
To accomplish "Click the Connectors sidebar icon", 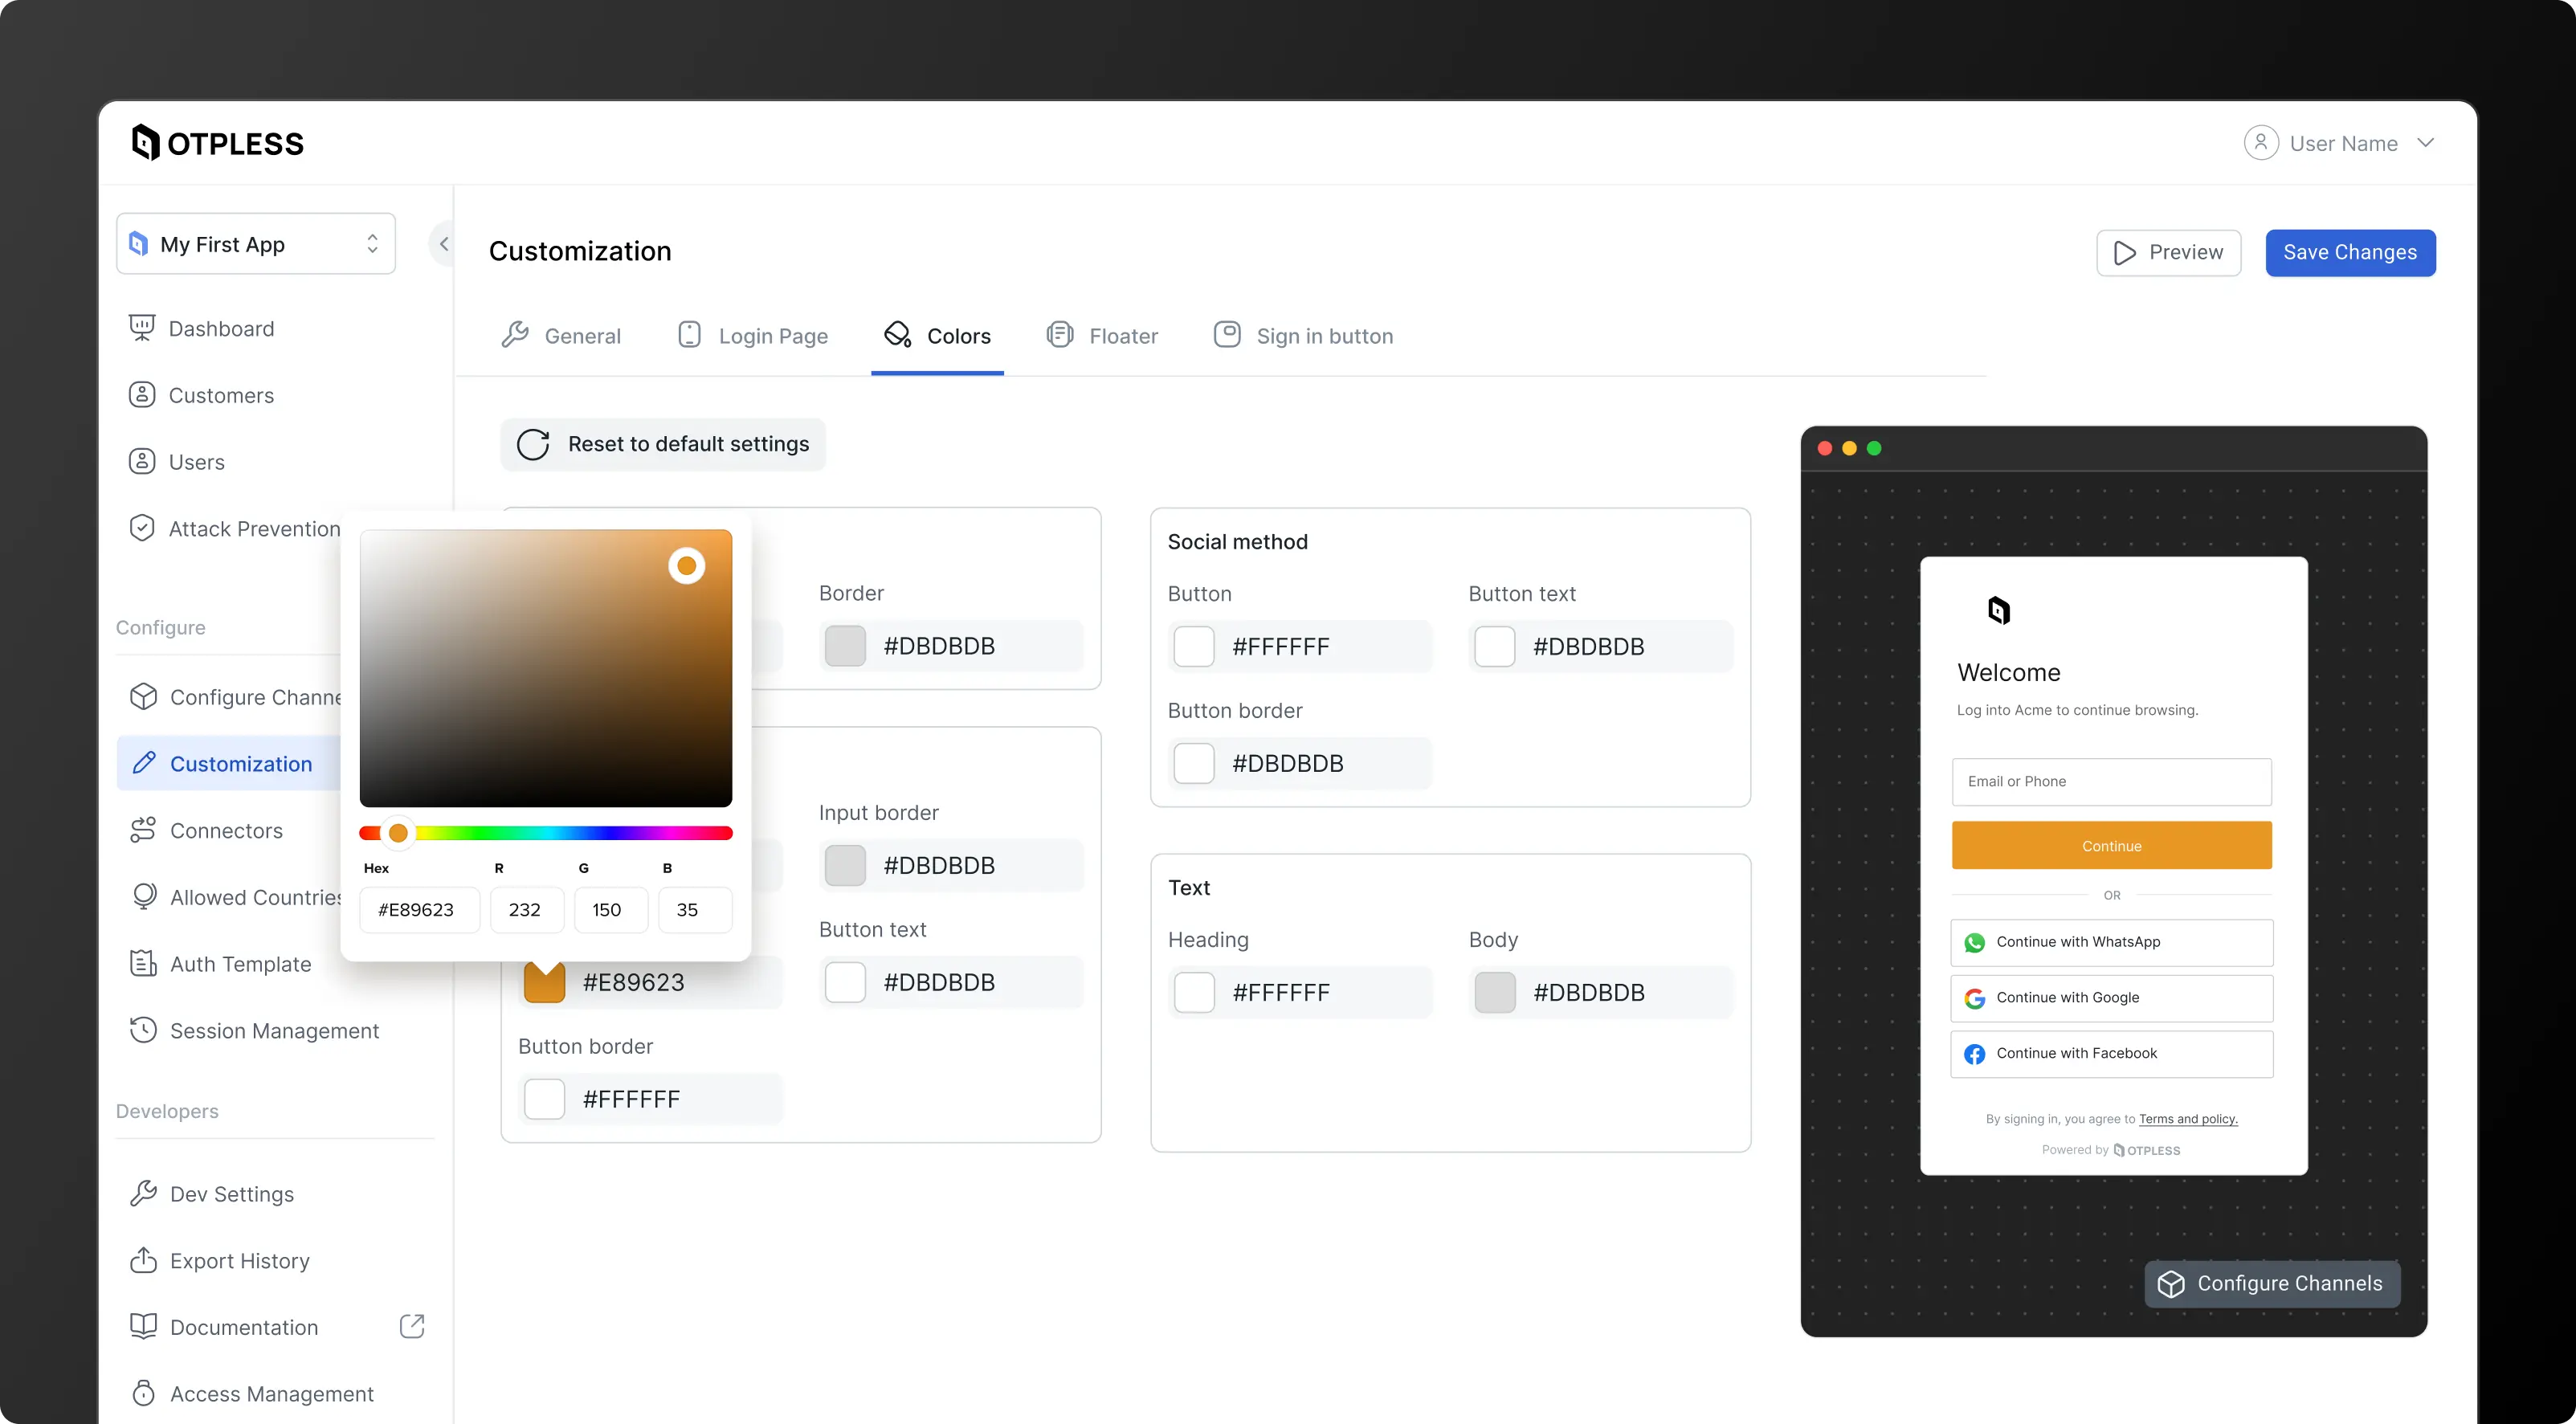I will click(x=143, y=830).
